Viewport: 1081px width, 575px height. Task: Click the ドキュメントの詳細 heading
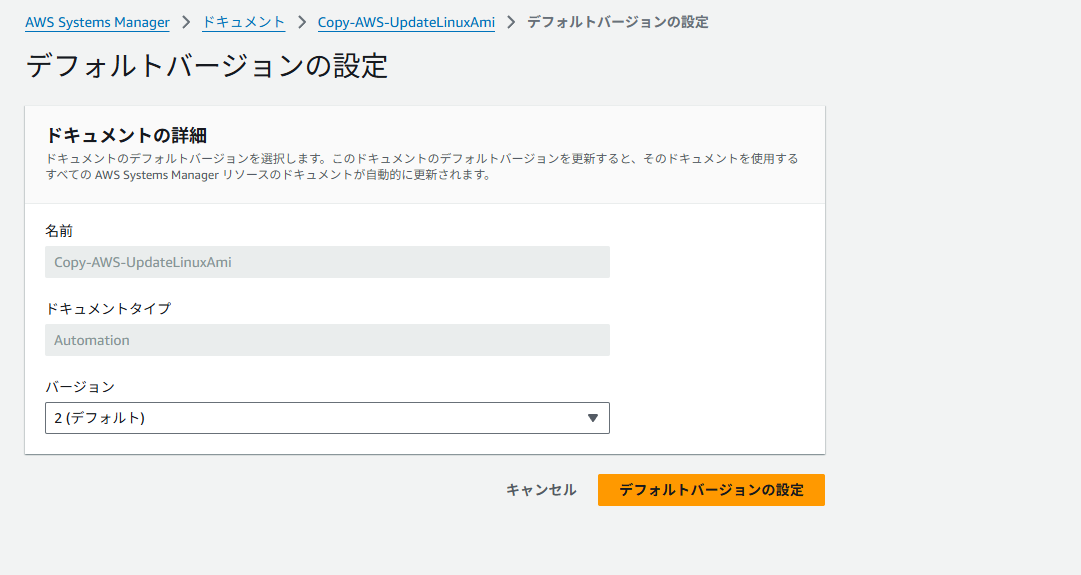point(126,135)
